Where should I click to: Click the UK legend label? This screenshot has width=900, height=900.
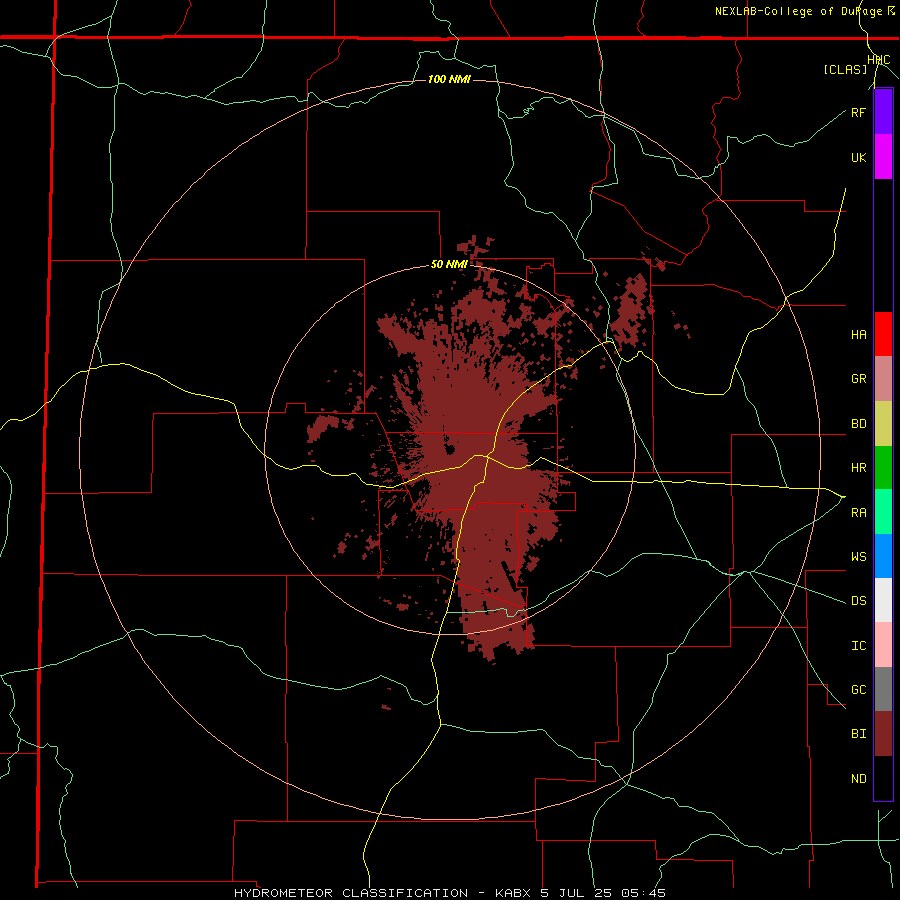click(858, 157)
